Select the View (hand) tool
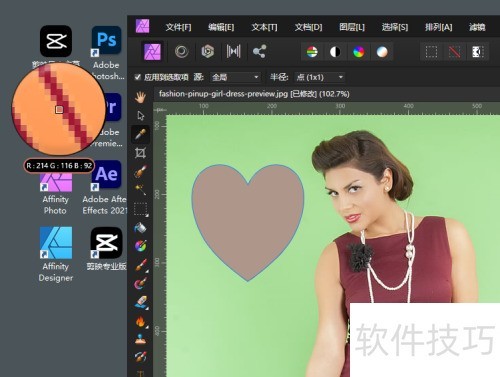This screenshot has height=377, width=500. click(140, 97)
